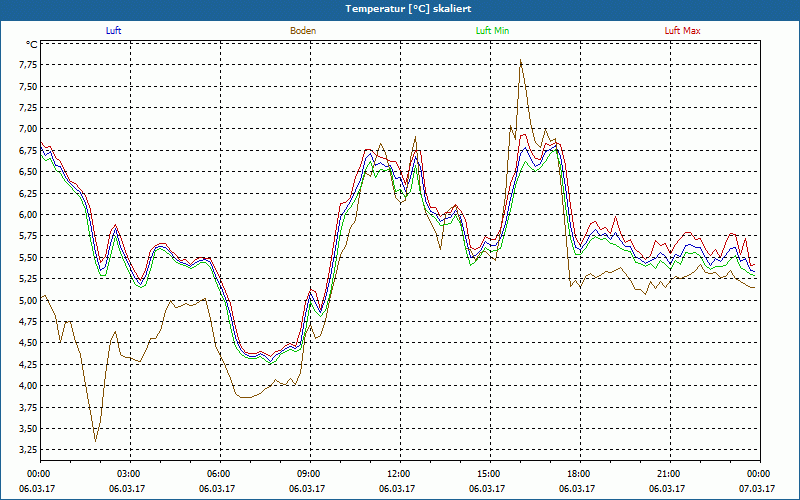Click the 12:00 time label
The width and height of the screenshot is (800, 500).
[397, 474]
